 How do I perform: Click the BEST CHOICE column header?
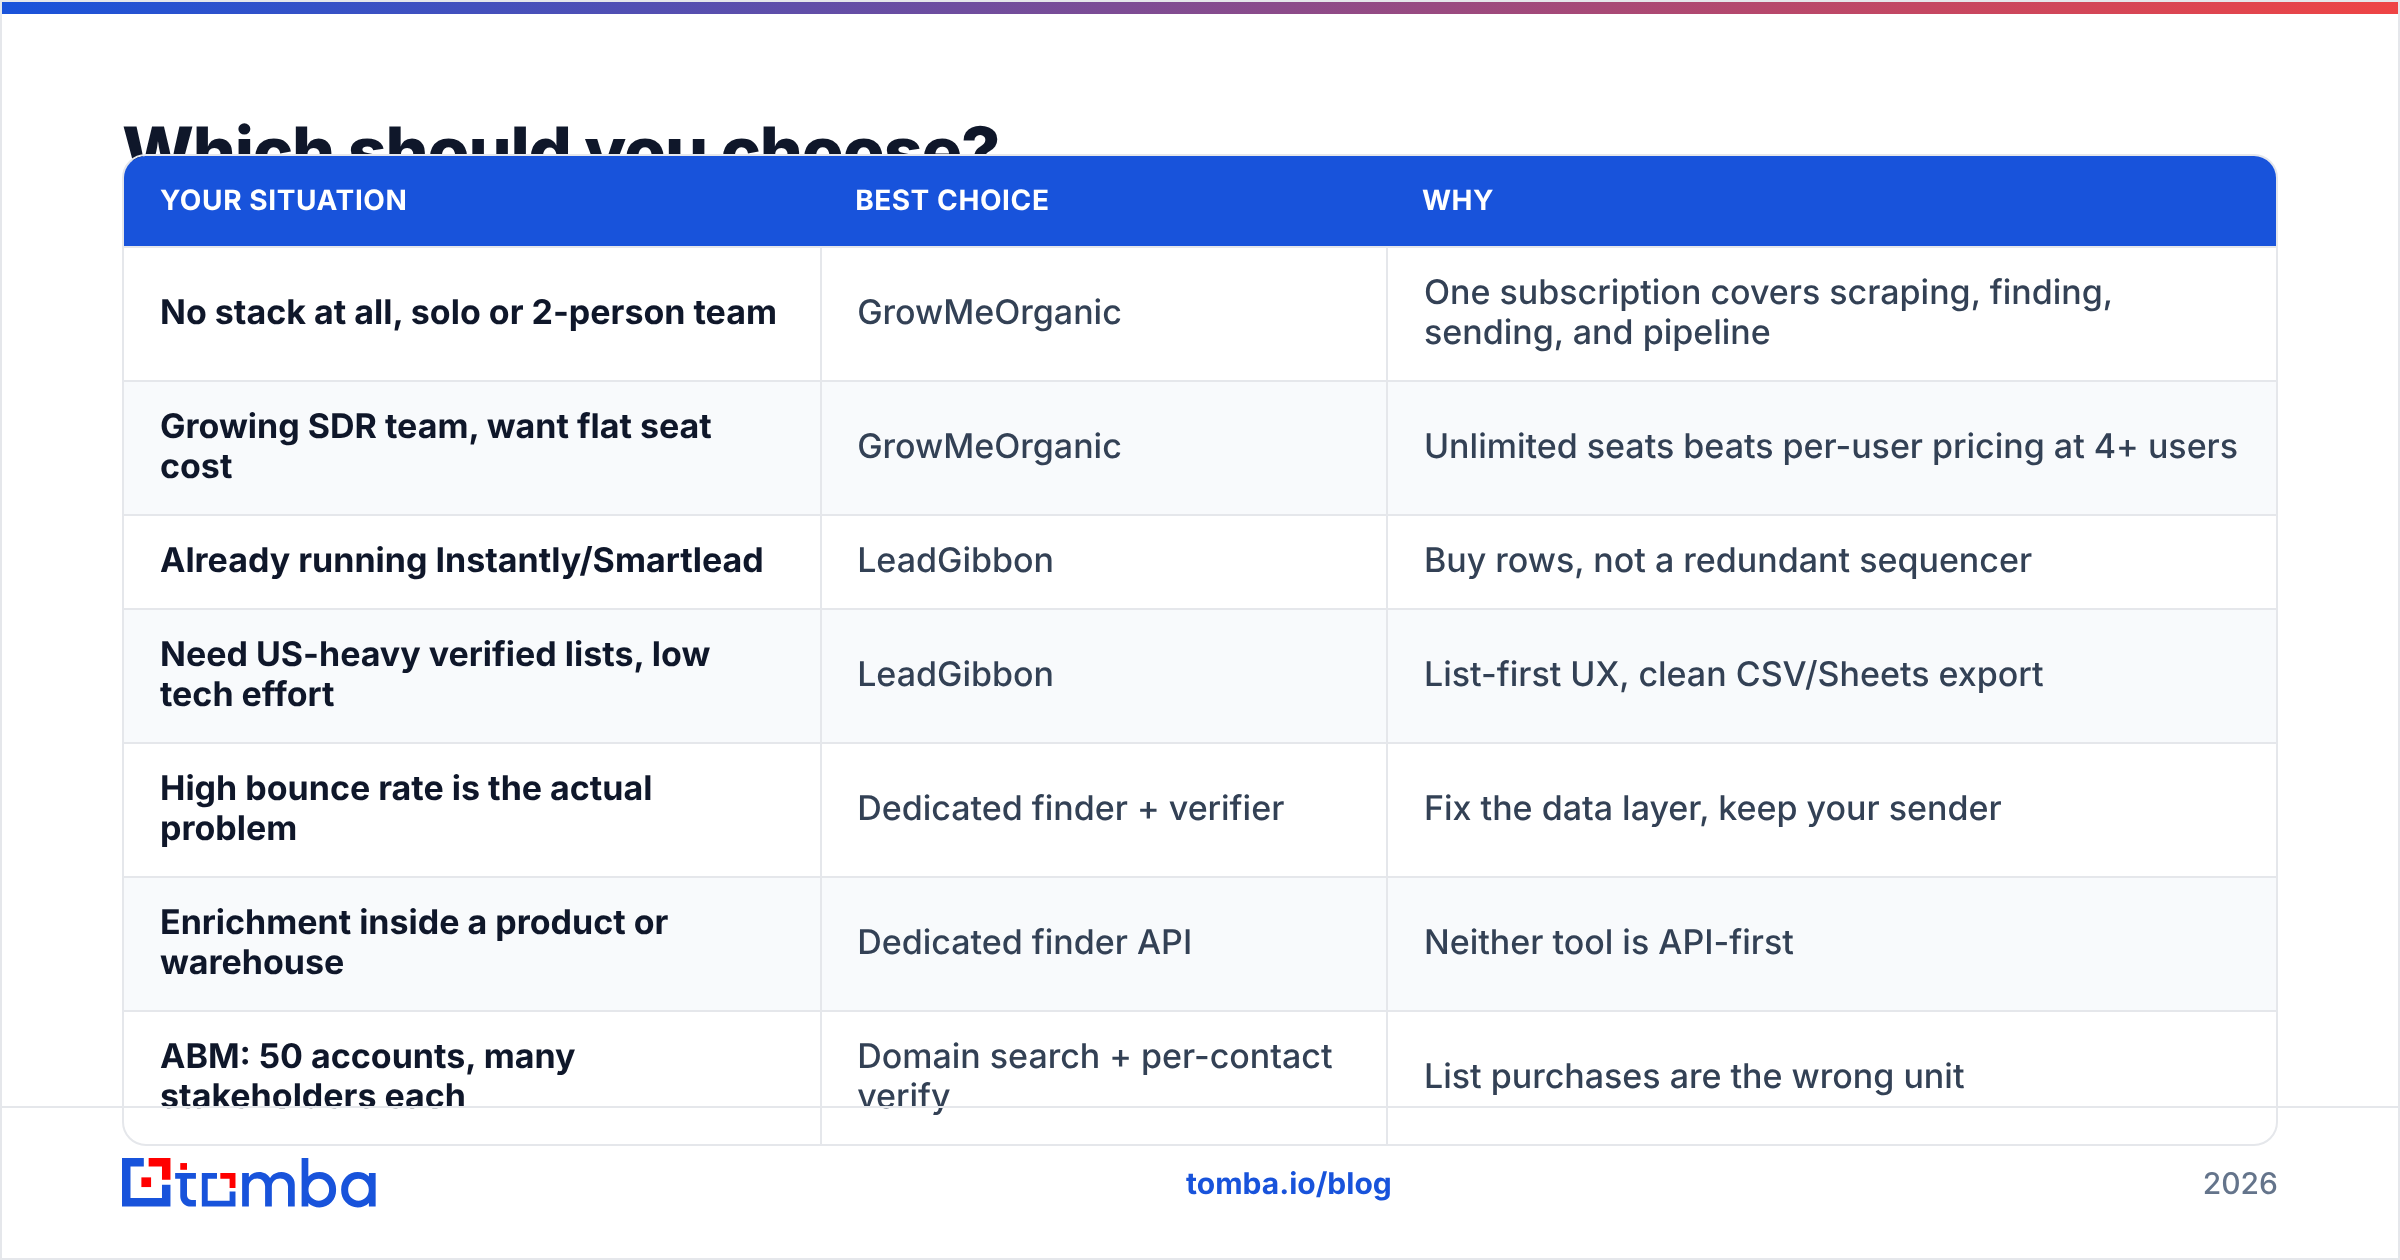[952, 200]
